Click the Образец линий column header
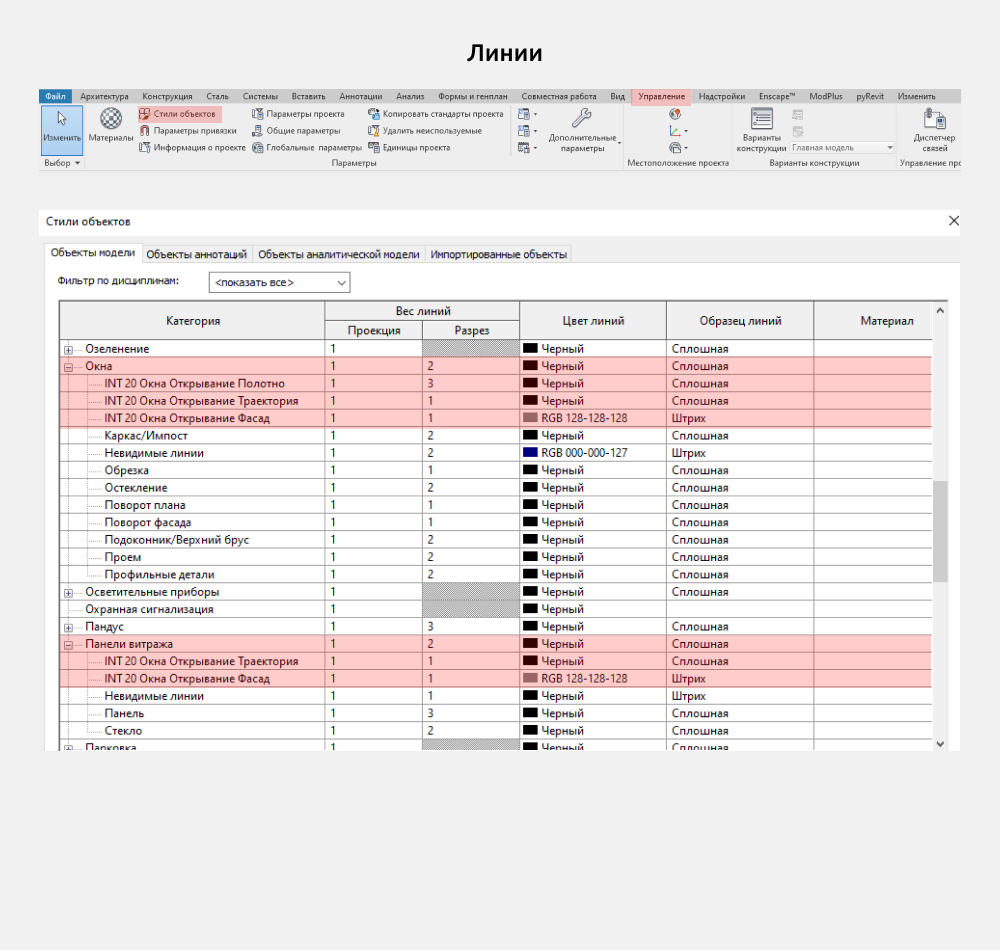The image size is (1000, 950). point(740,321)
